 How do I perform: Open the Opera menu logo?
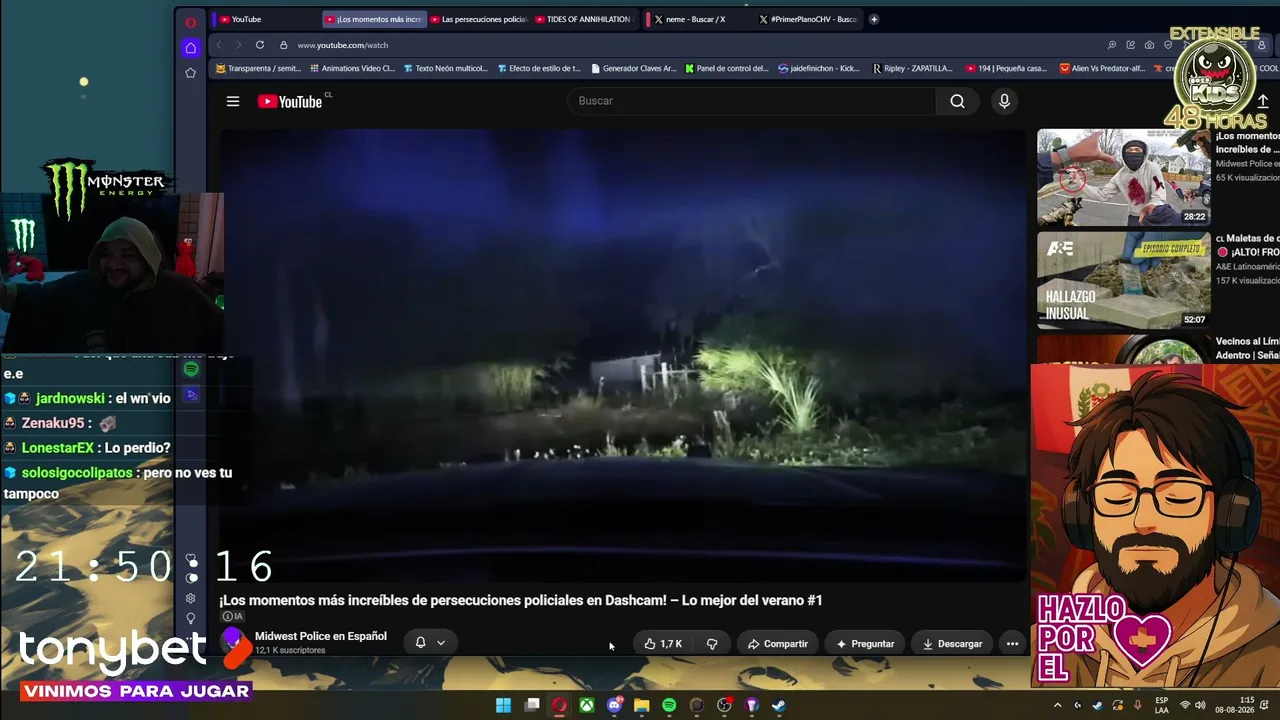click(x=191, y=22)
